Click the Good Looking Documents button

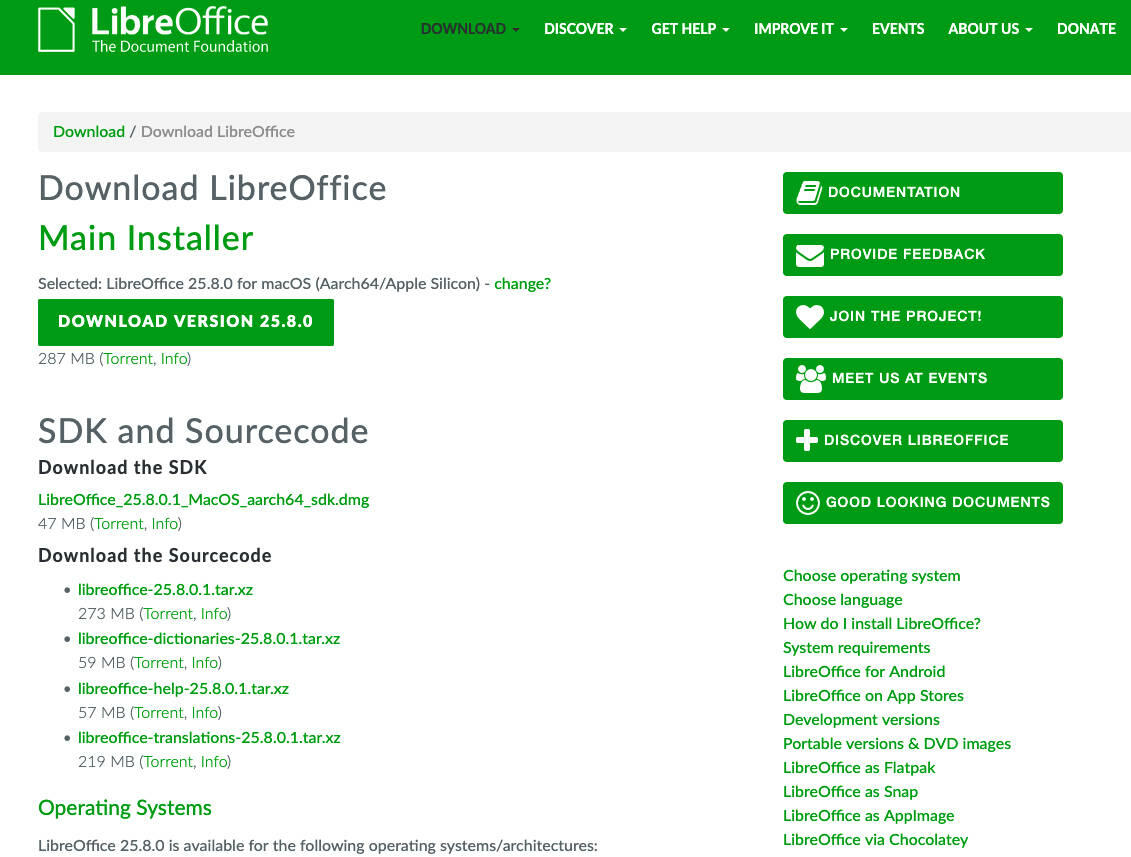point(923,503)
